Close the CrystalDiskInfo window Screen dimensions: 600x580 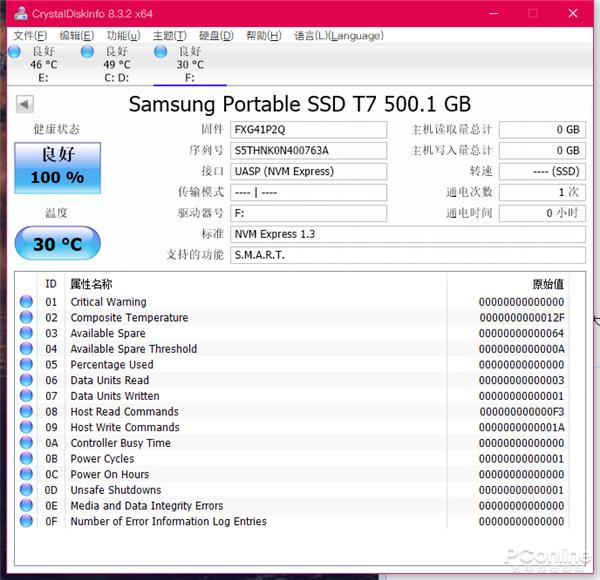[x=573, y=13]
